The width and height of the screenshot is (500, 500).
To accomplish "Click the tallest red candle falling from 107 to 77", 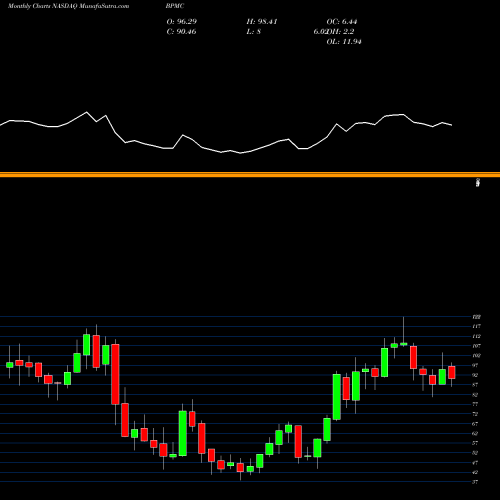I will point(115,374).
